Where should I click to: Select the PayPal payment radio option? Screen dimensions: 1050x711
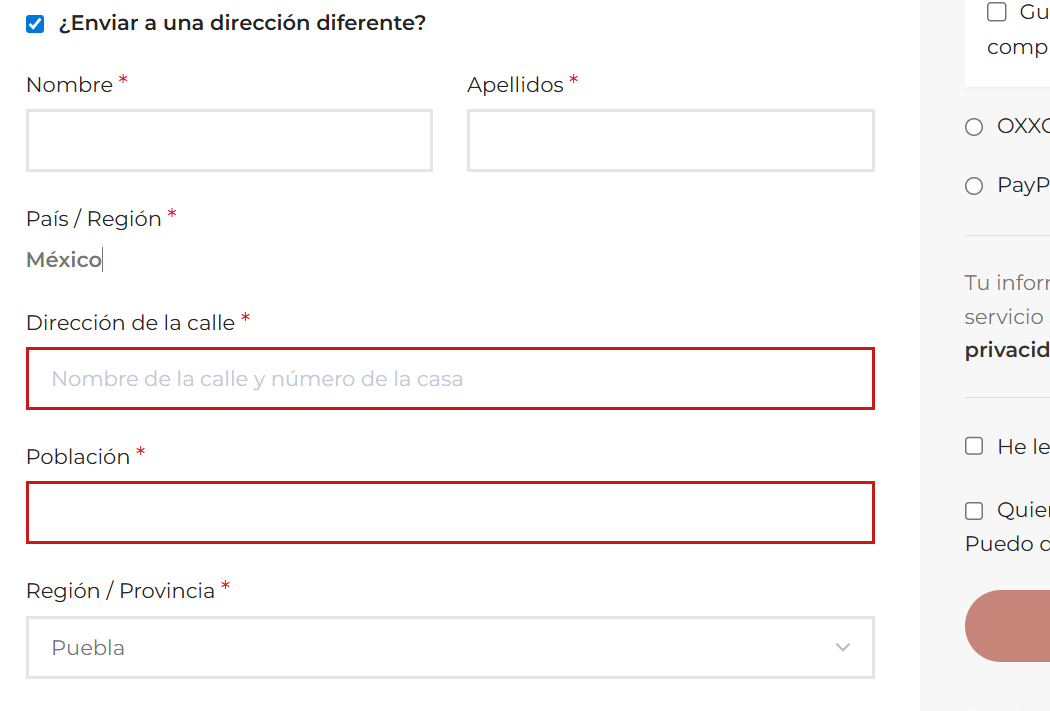974,186
